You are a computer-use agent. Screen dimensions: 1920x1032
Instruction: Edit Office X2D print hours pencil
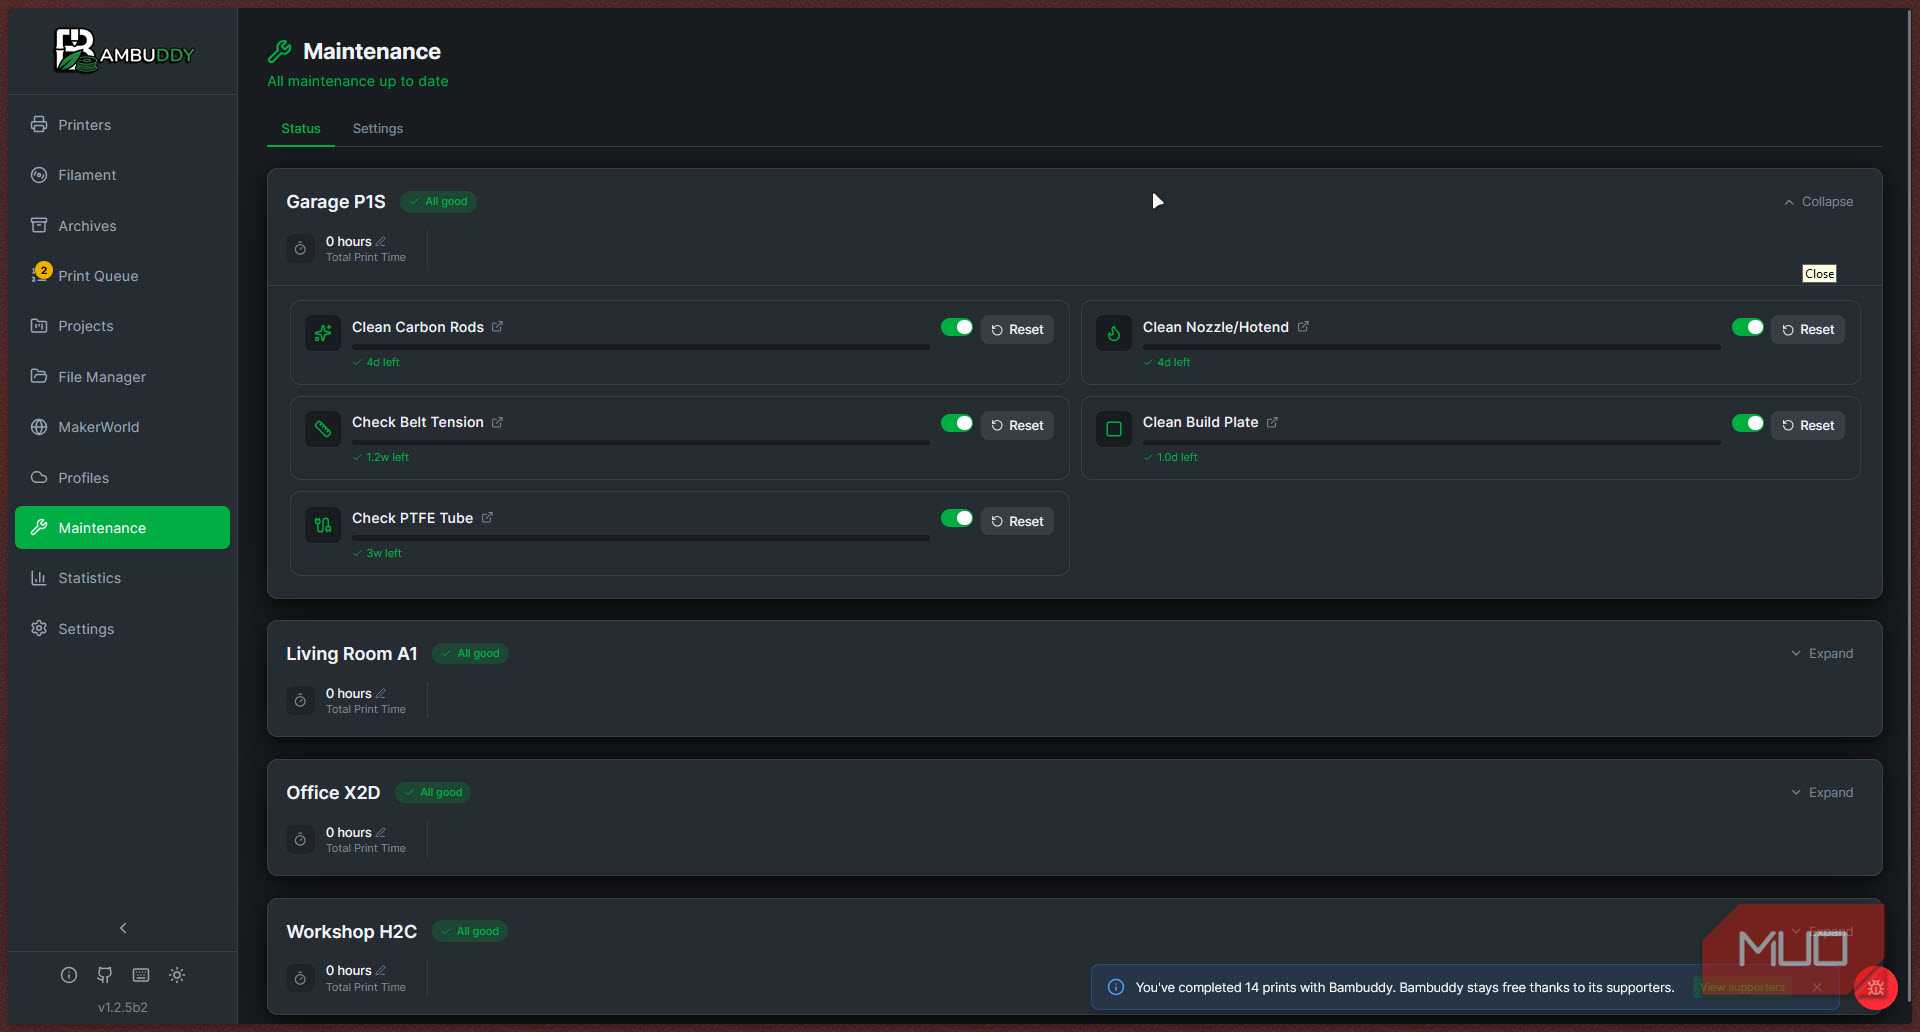[381, 833]
